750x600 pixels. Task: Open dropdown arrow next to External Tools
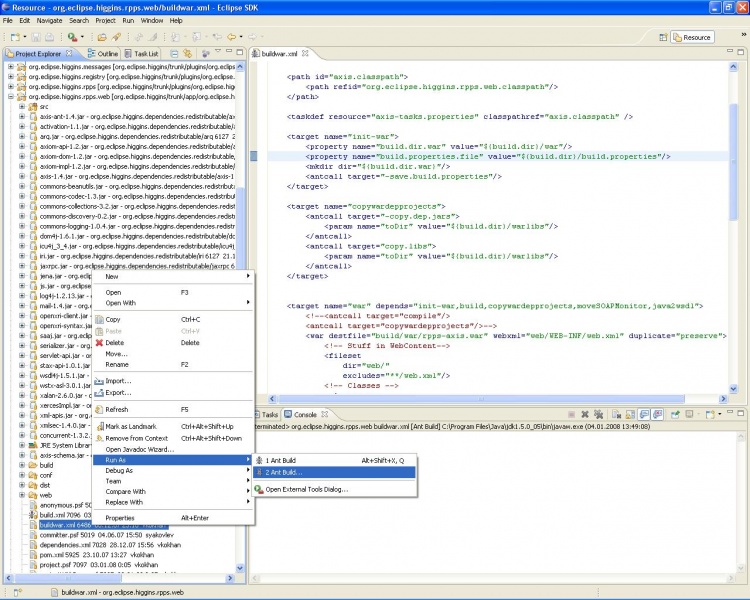pyautogui.click(x=82, y=37)
